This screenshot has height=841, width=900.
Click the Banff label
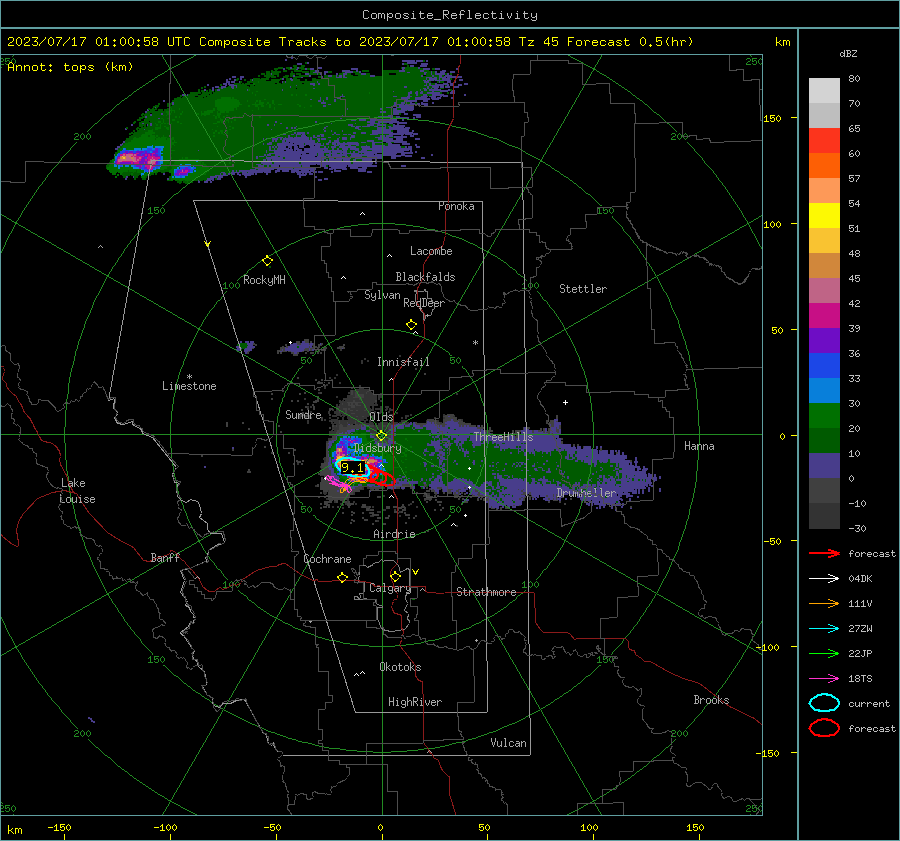coord(165,558)
